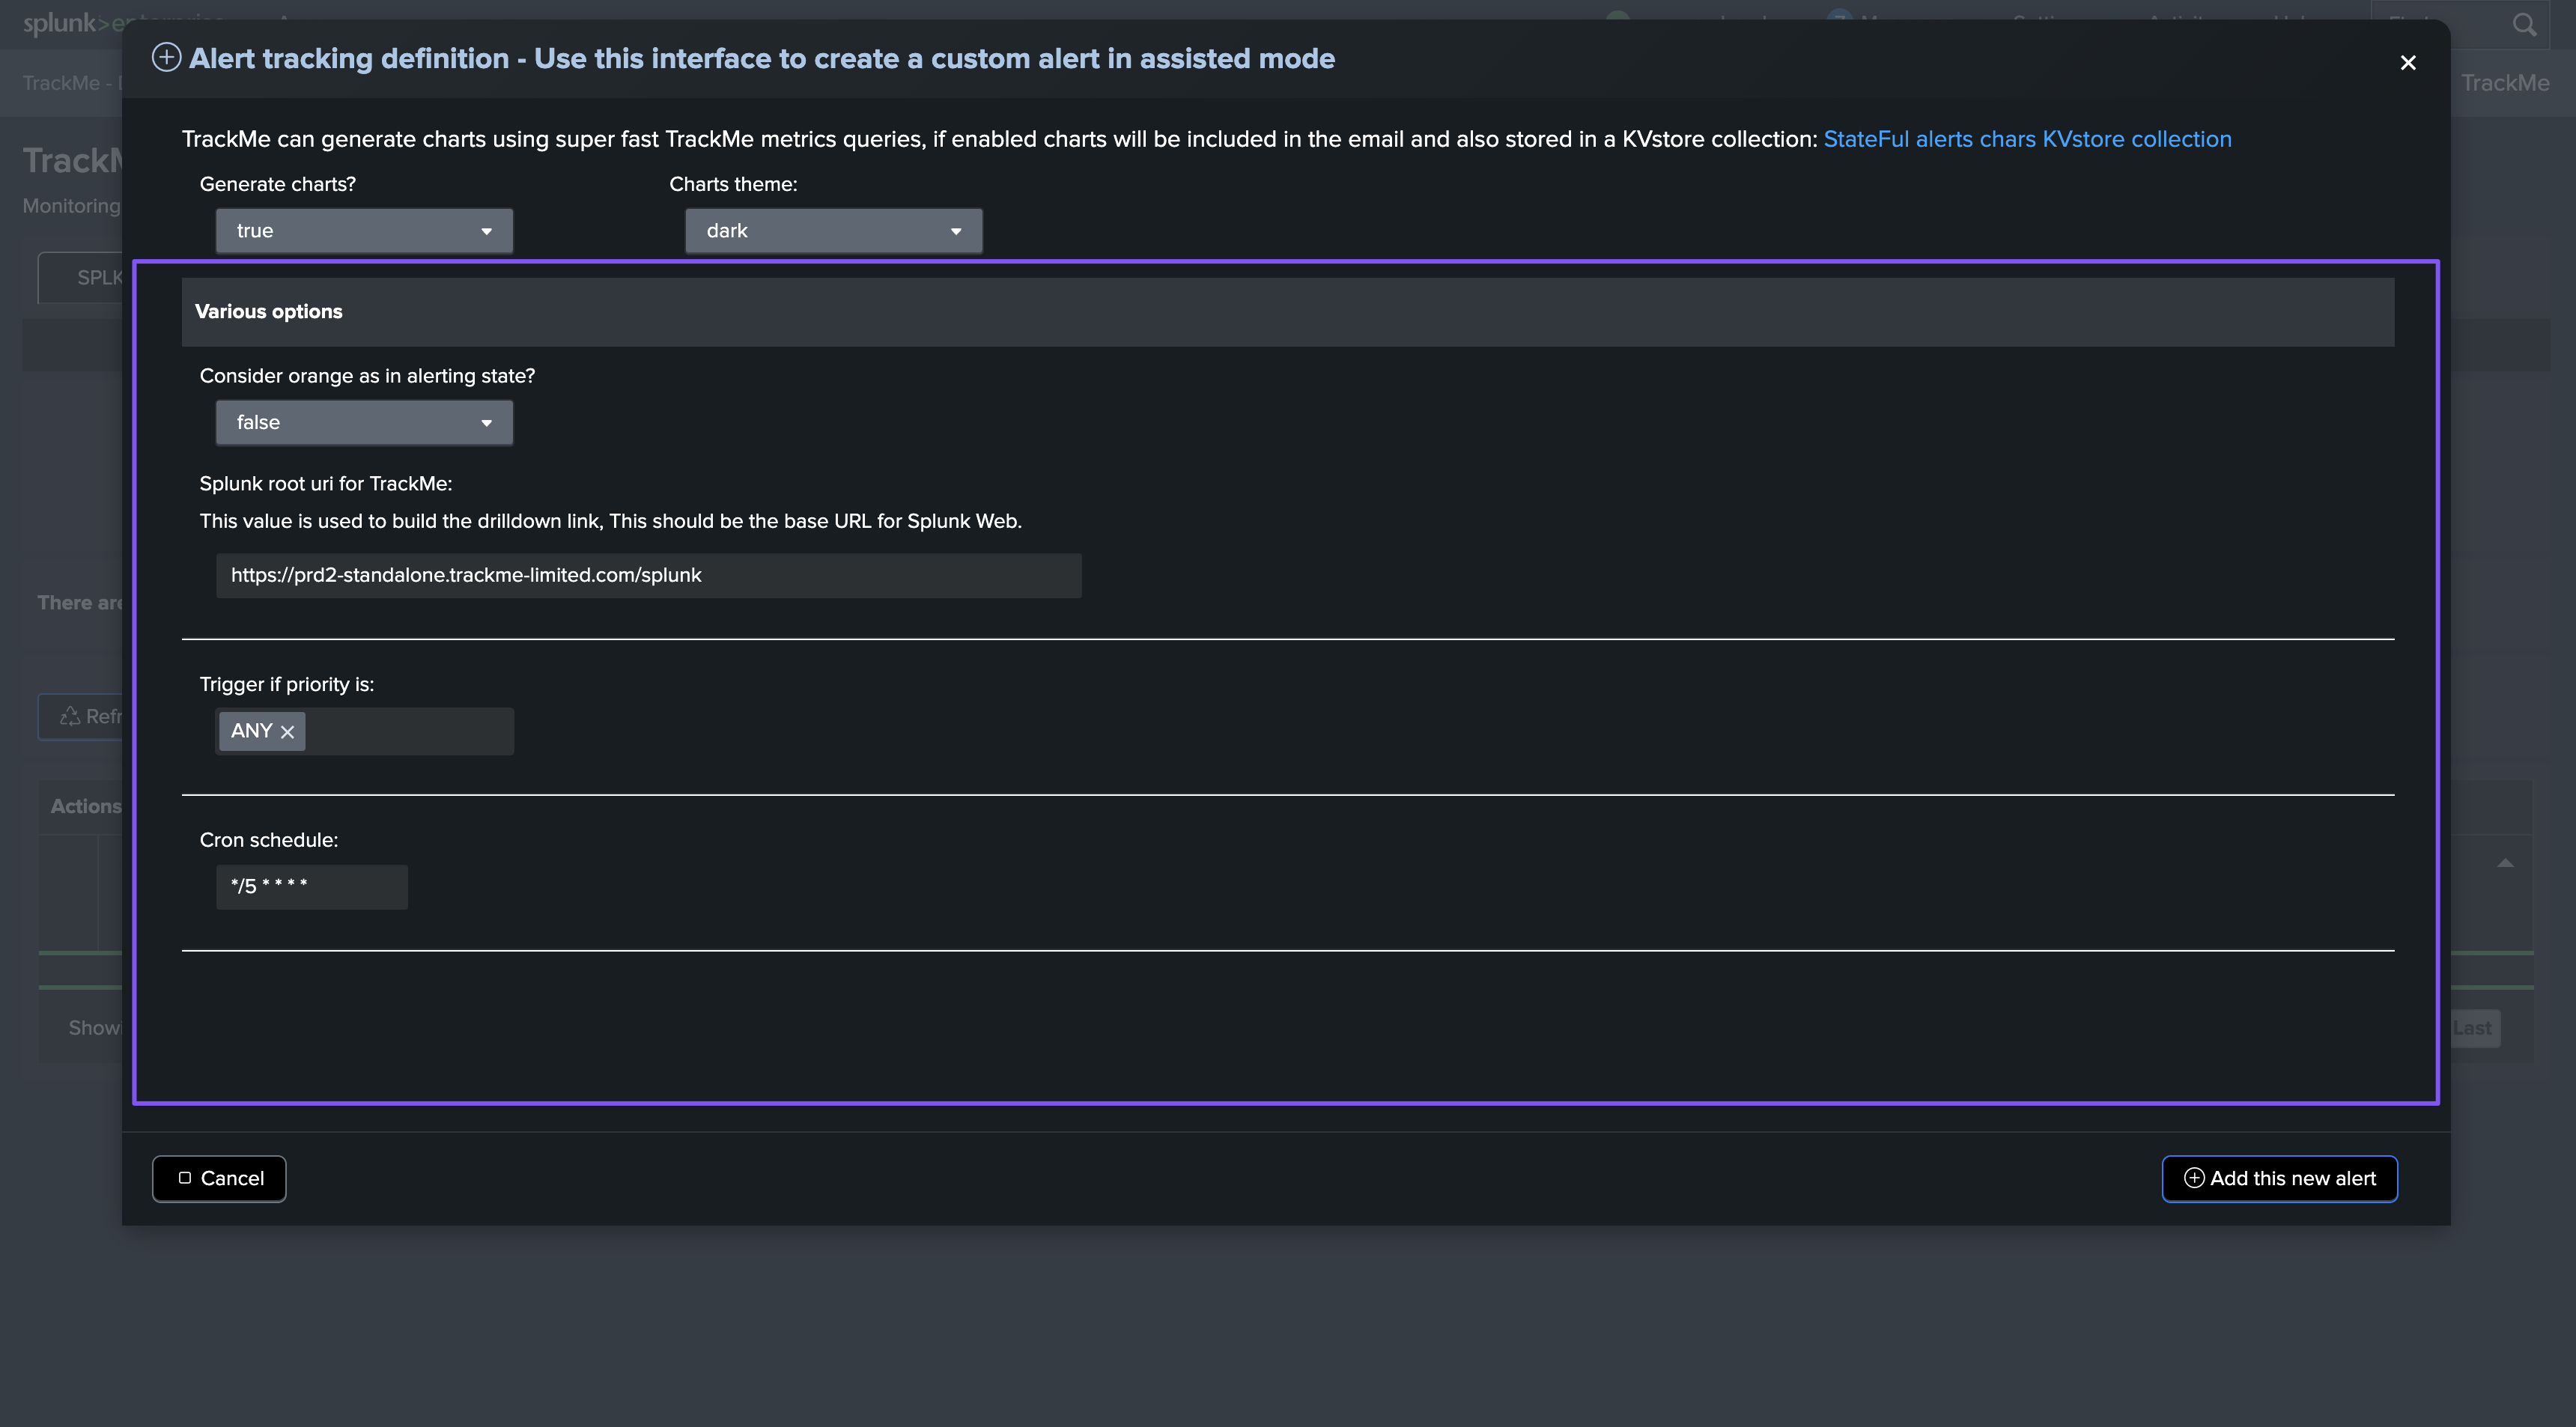The width and height of the screenshot is (2576, 1427).
Task: Open the Generate charts dropdown
Action: (x=364, y=231)
